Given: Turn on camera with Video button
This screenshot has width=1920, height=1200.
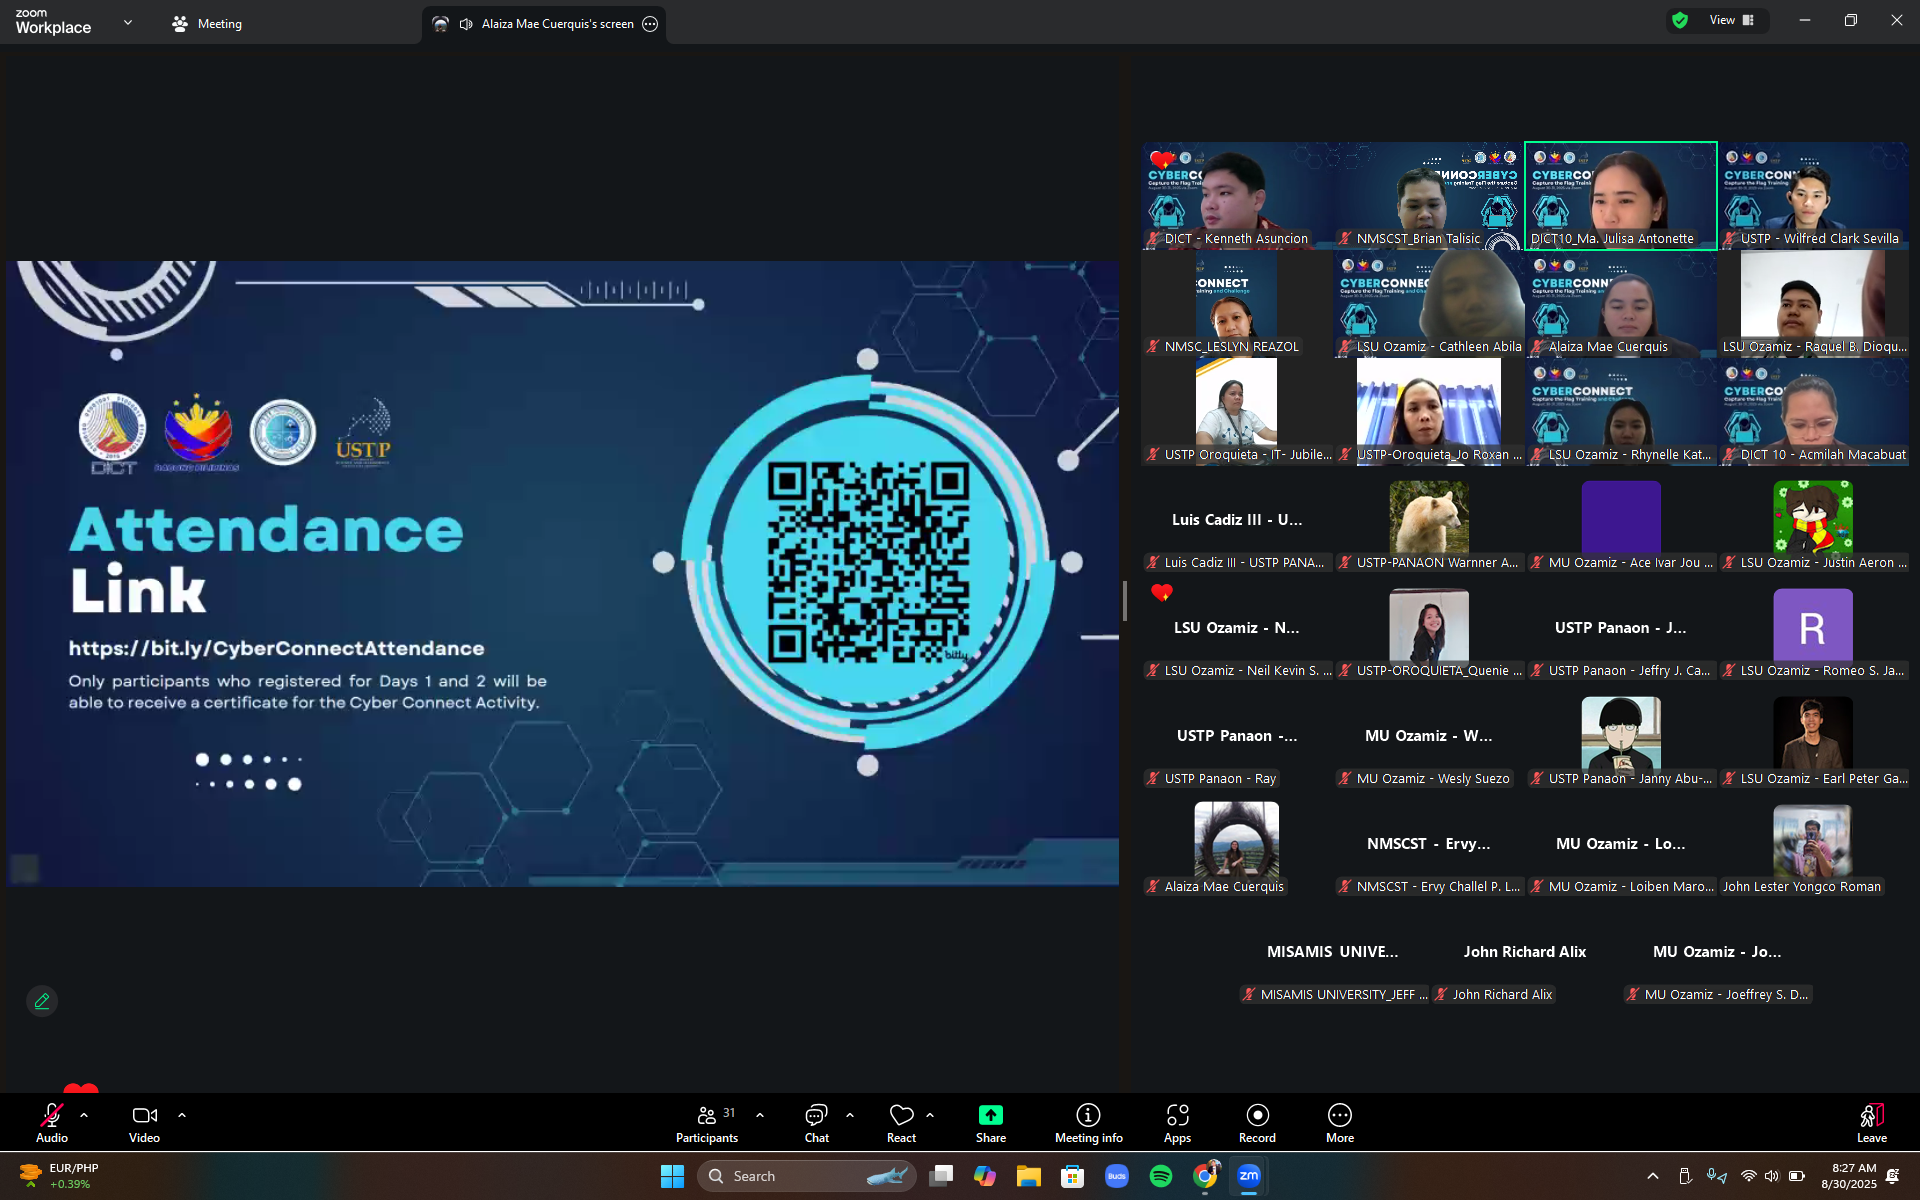Looking at the screenshot, I should pyautogui.click(x=144, y=1122).
